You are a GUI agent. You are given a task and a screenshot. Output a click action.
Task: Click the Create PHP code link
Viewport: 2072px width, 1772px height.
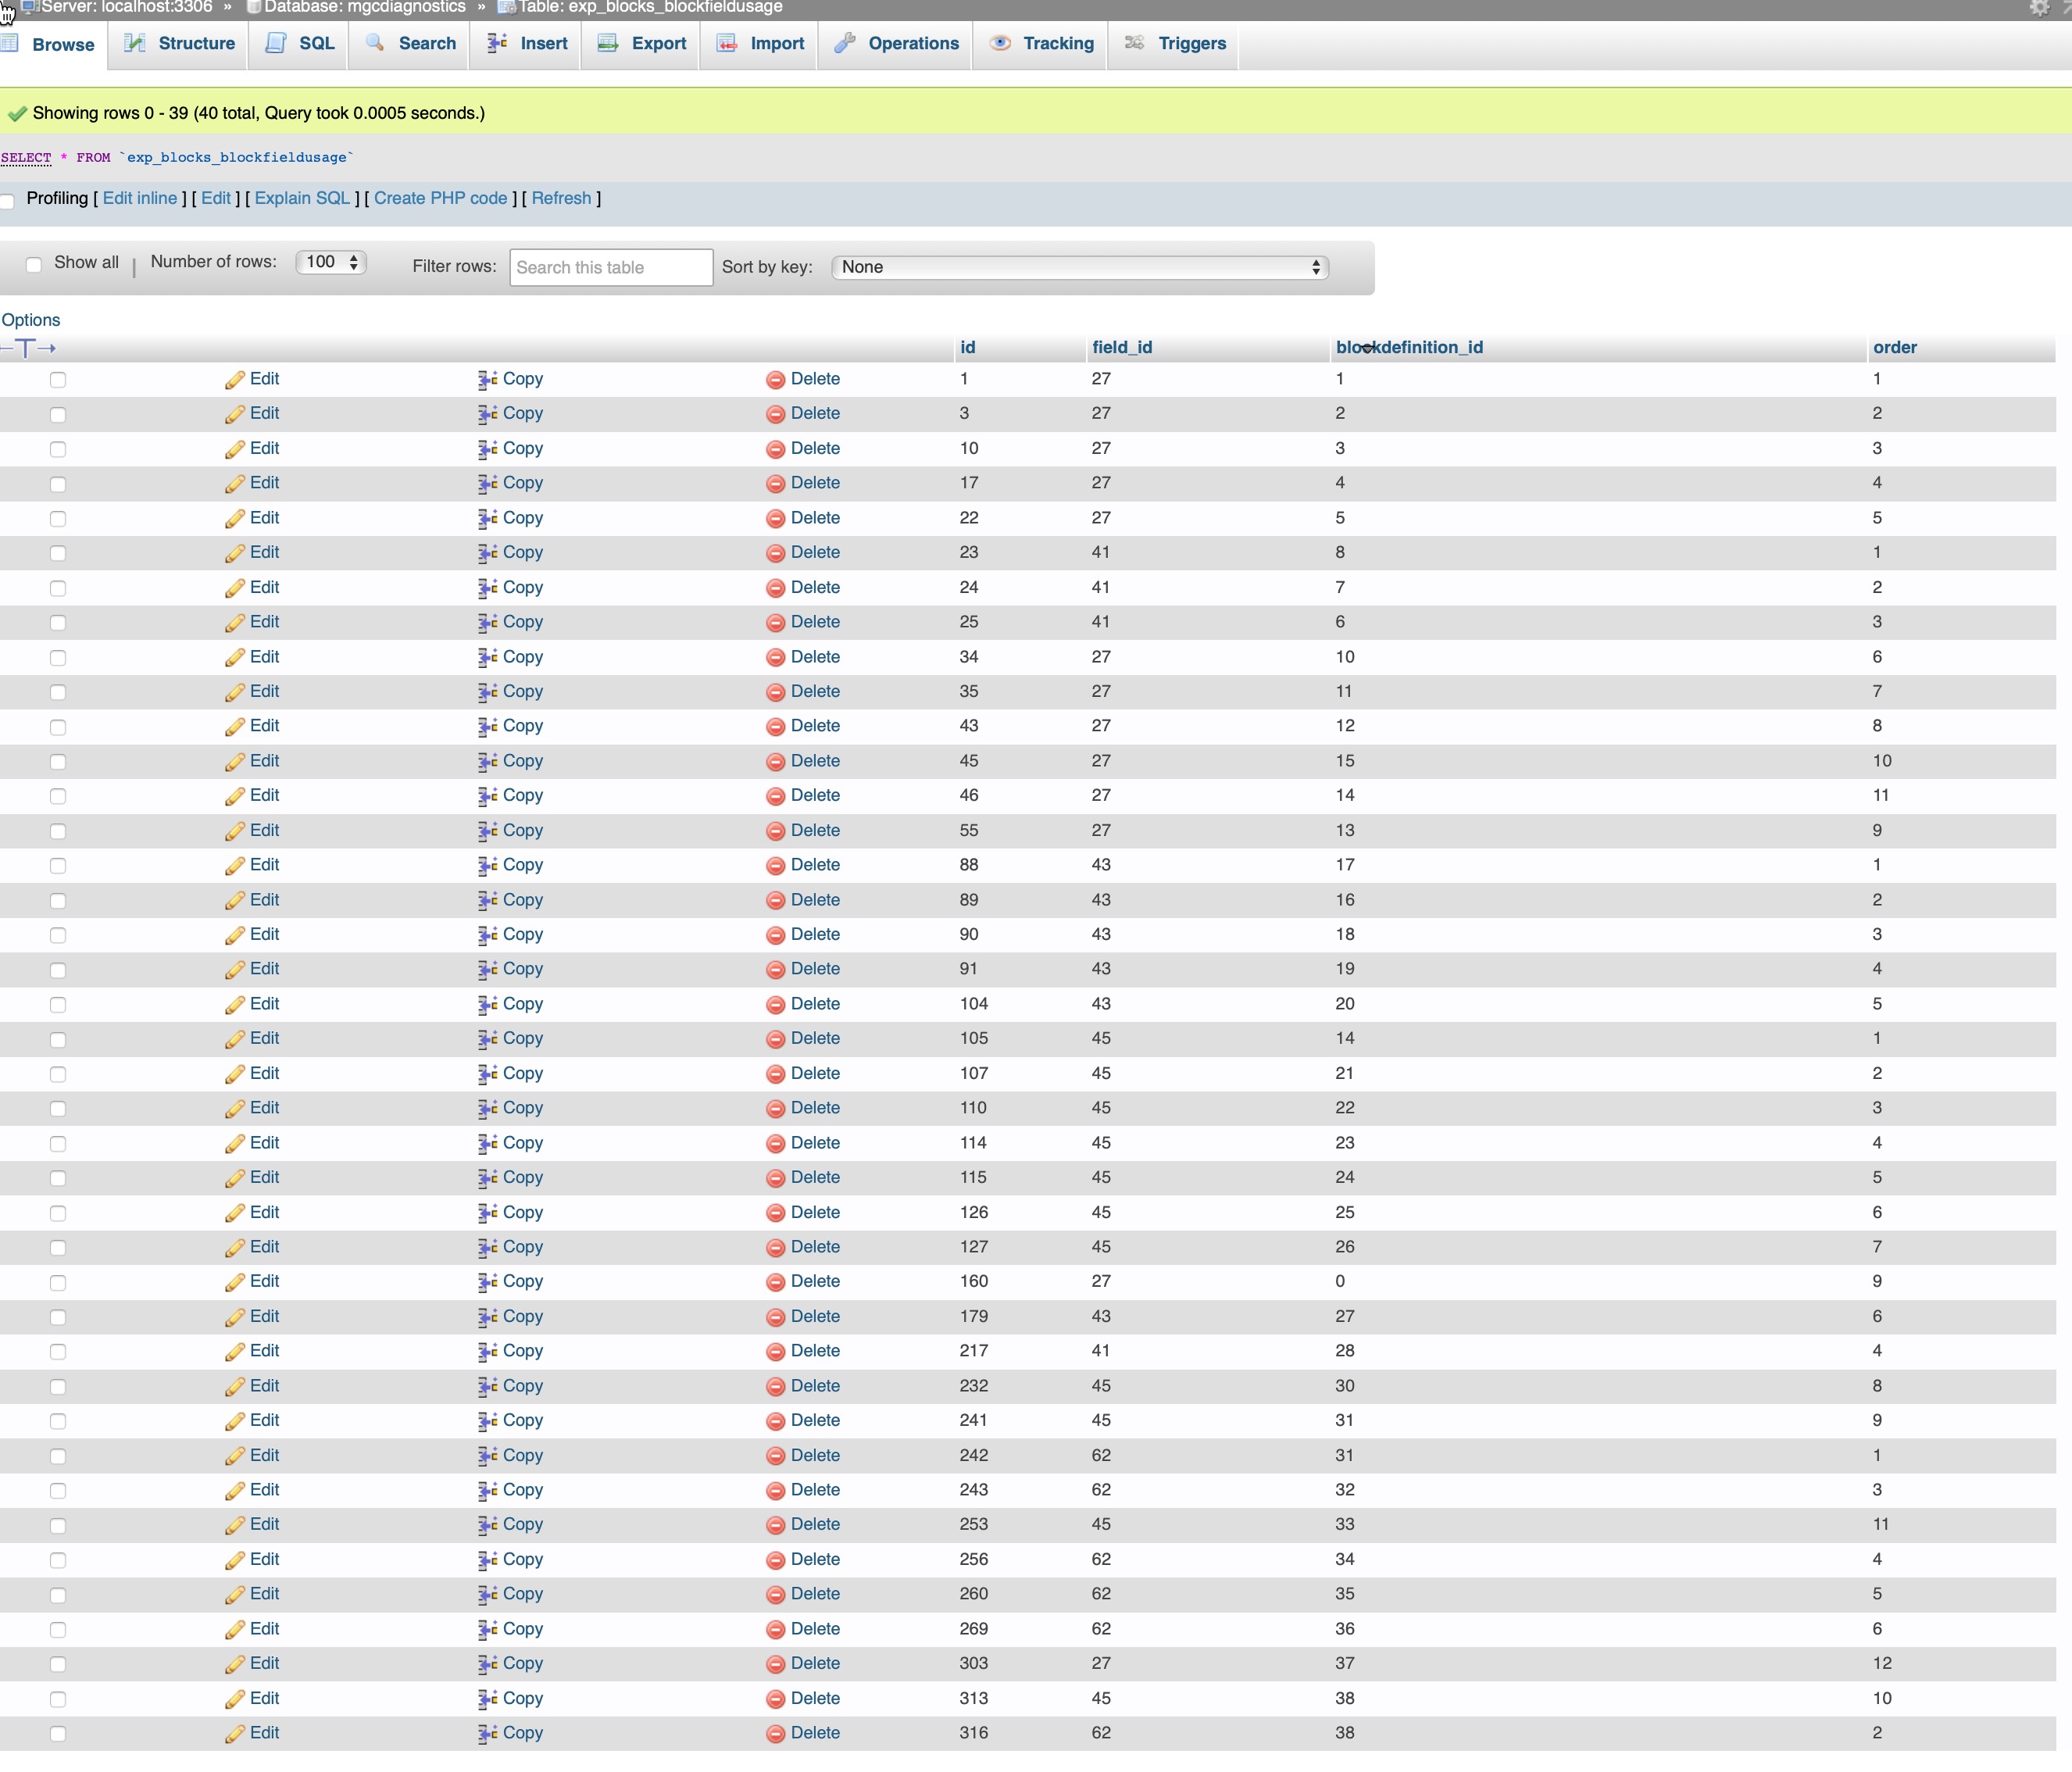coord(441,198)
